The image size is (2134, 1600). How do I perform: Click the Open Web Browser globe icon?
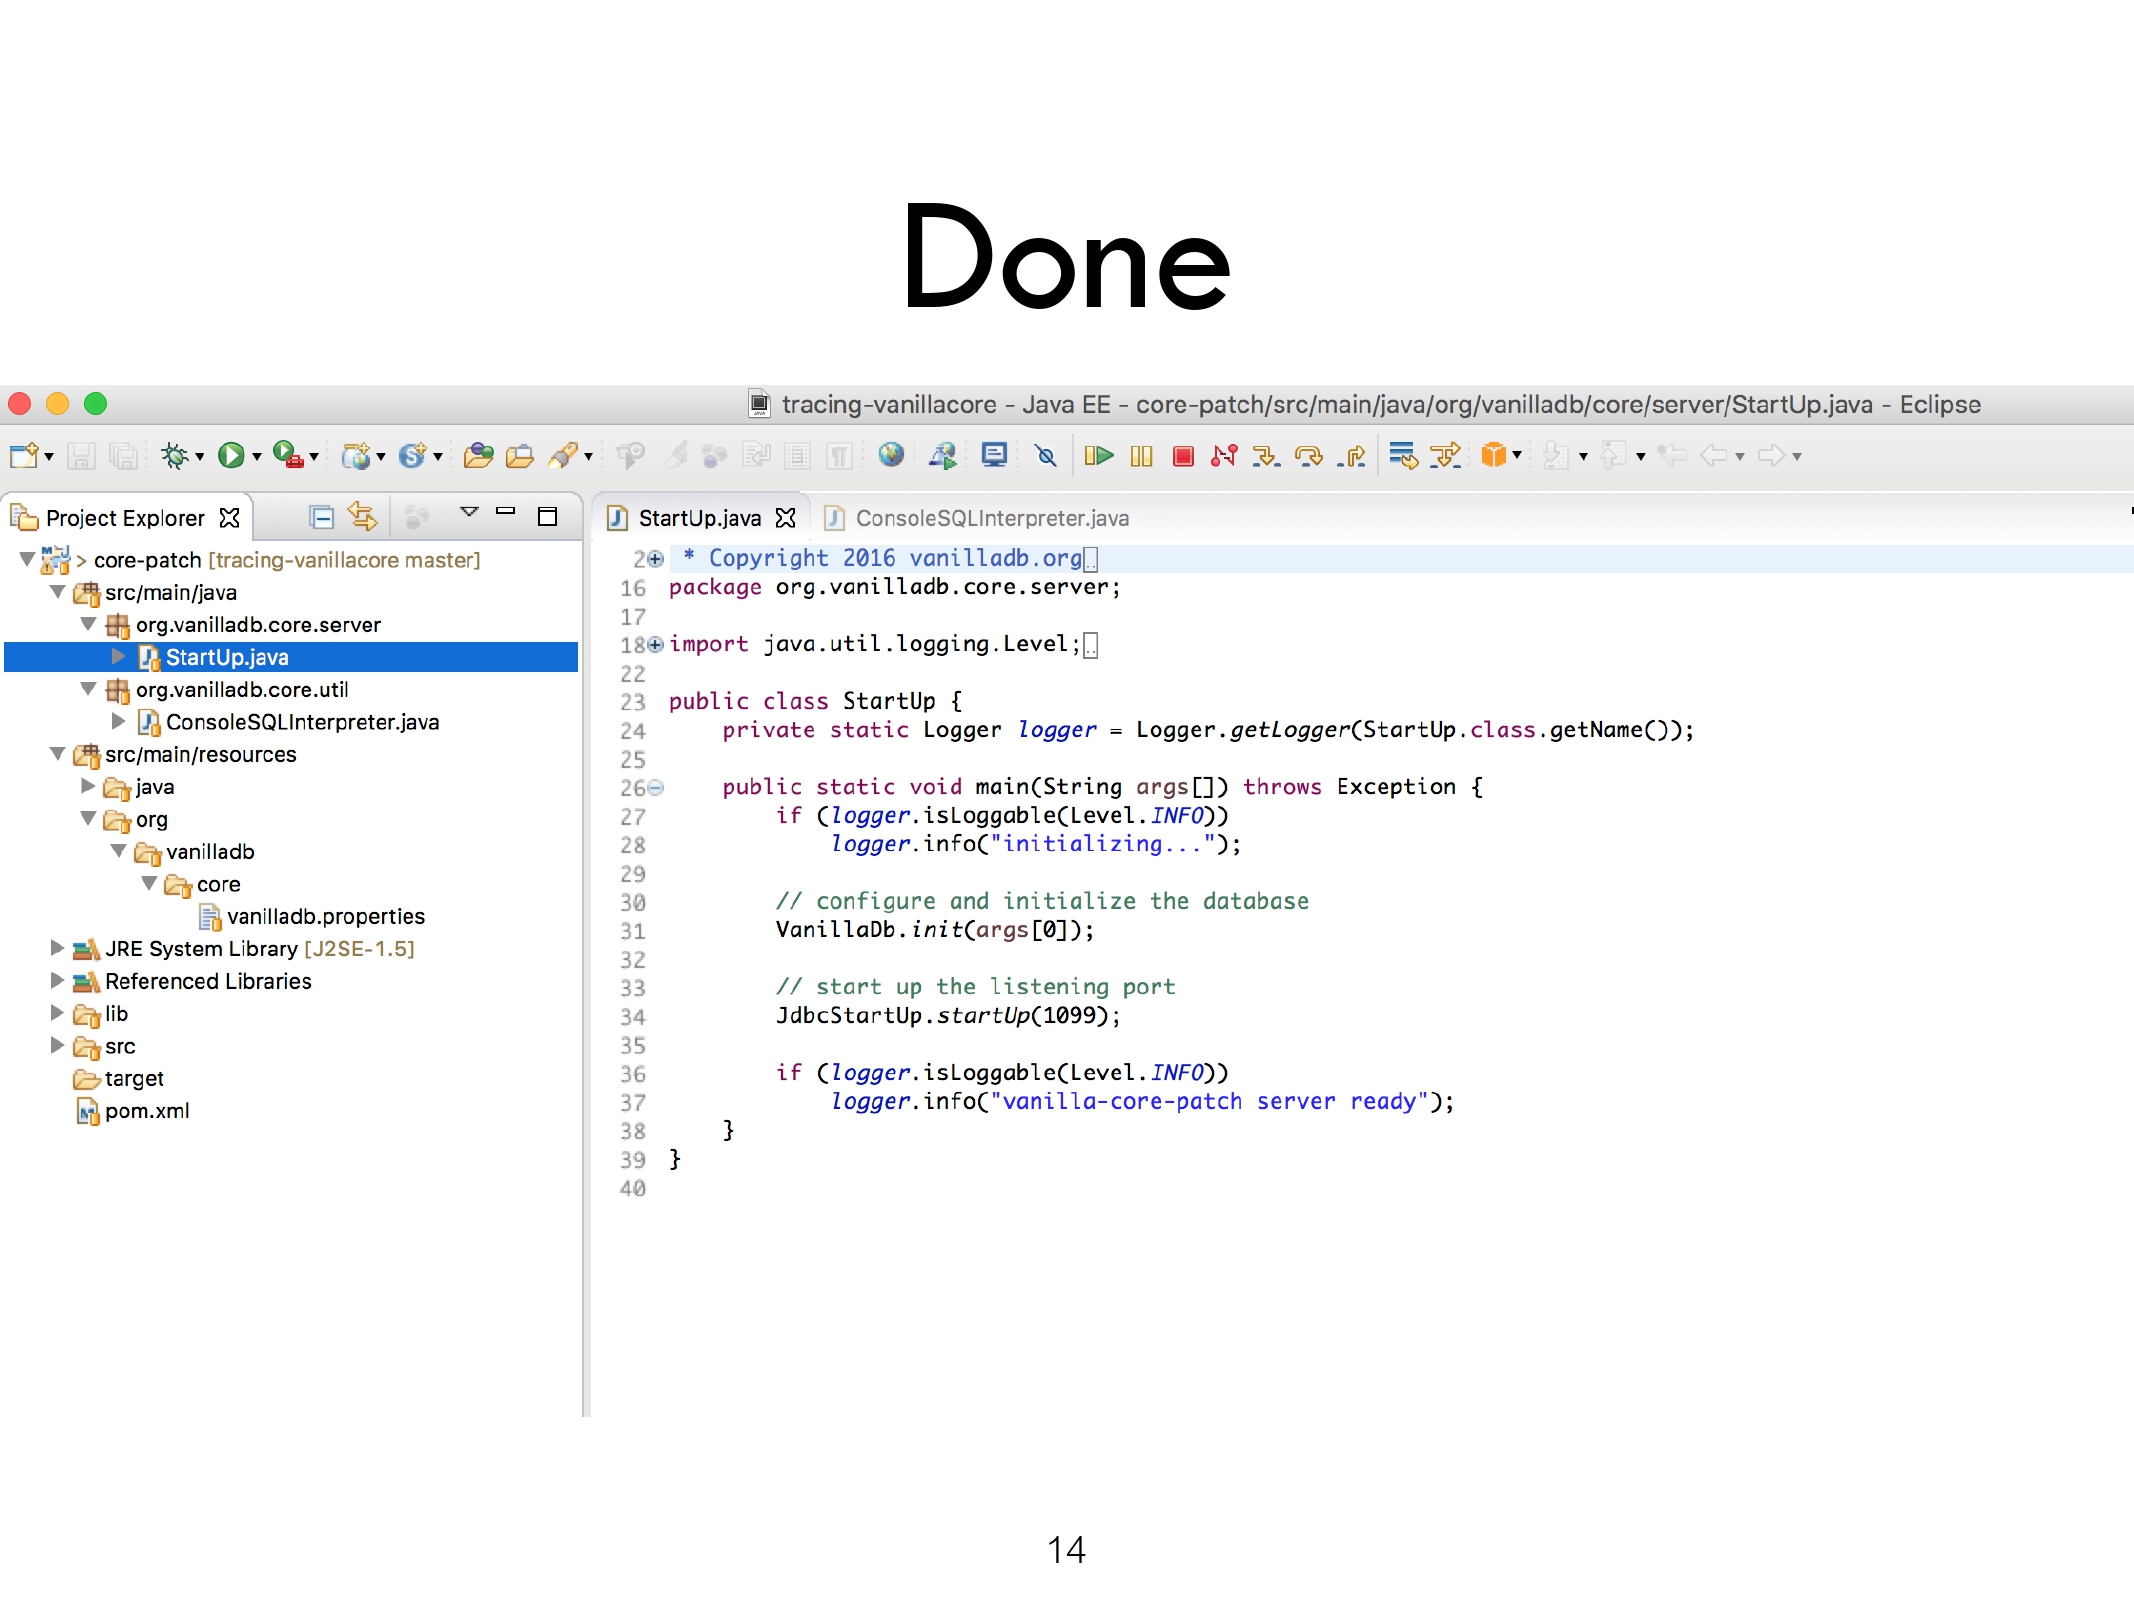(891, 456)
